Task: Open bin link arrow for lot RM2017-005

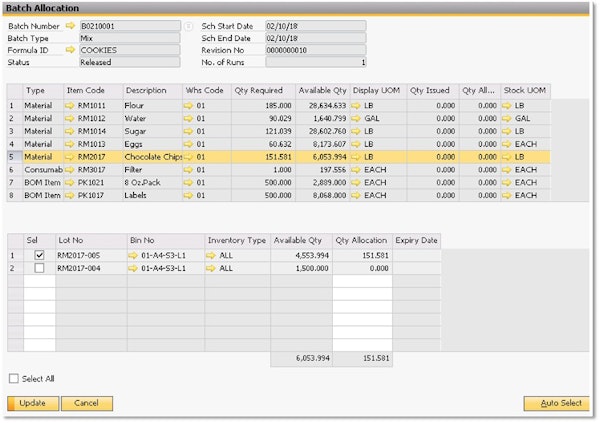Action: pyautogui.click(x=133, y=255)
